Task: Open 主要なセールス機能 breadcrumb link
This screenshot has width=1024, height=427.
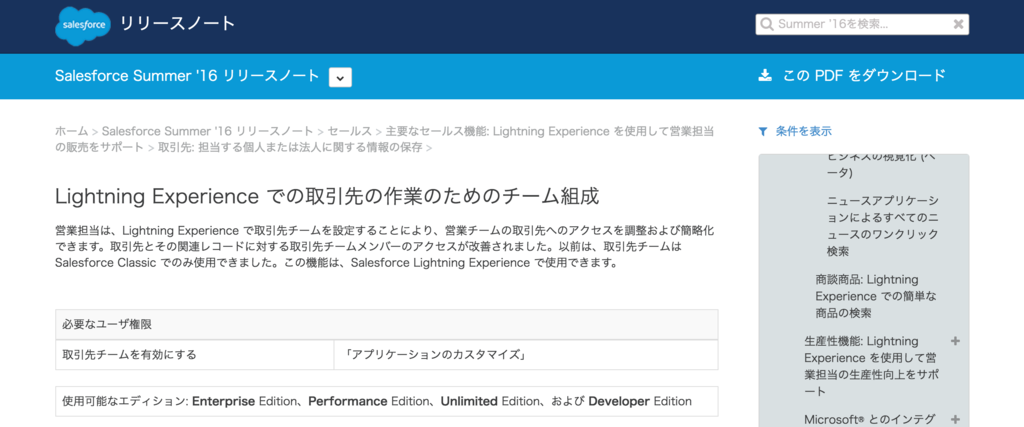Action: (385, 139)
